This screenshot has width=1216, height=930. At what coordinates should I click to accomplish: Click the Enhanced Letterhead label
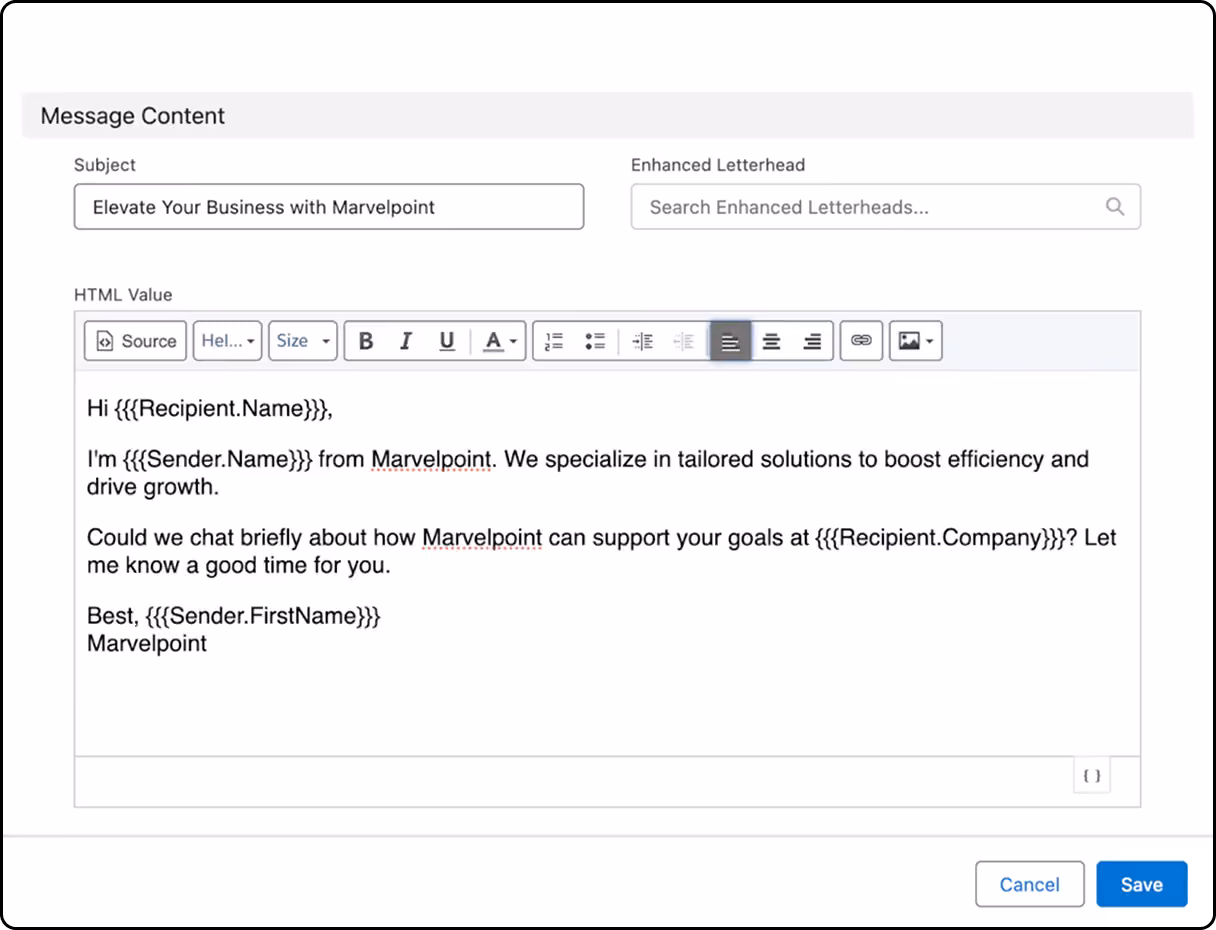pos(718,165)
